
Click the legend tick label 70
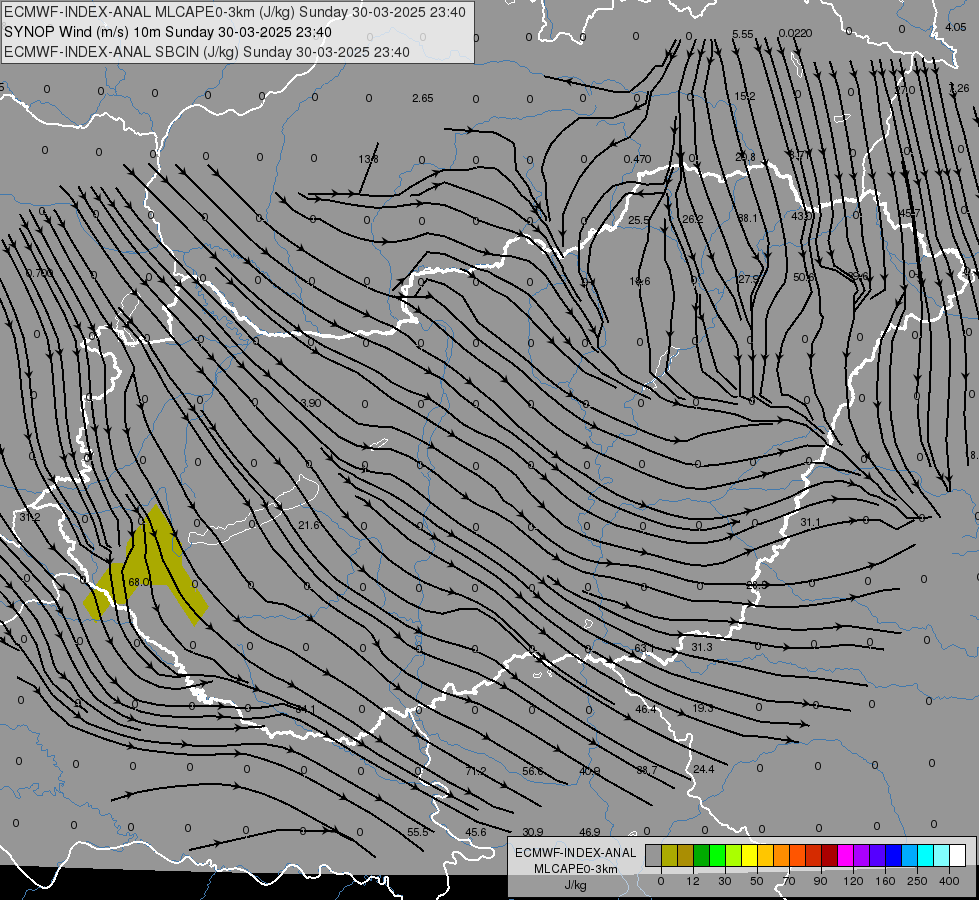pyautogui.click(x=789, y=881)
